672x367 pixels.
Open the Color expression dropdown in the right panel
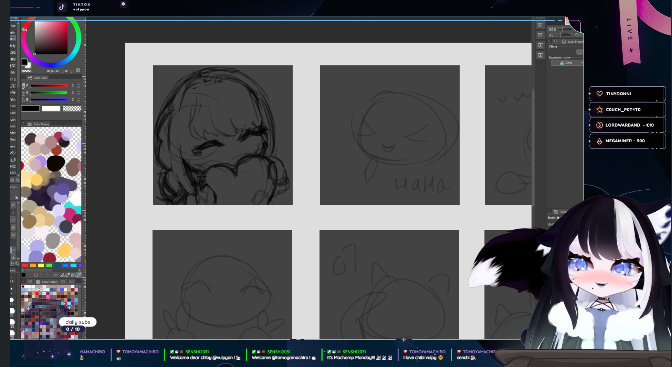[568, 63]
